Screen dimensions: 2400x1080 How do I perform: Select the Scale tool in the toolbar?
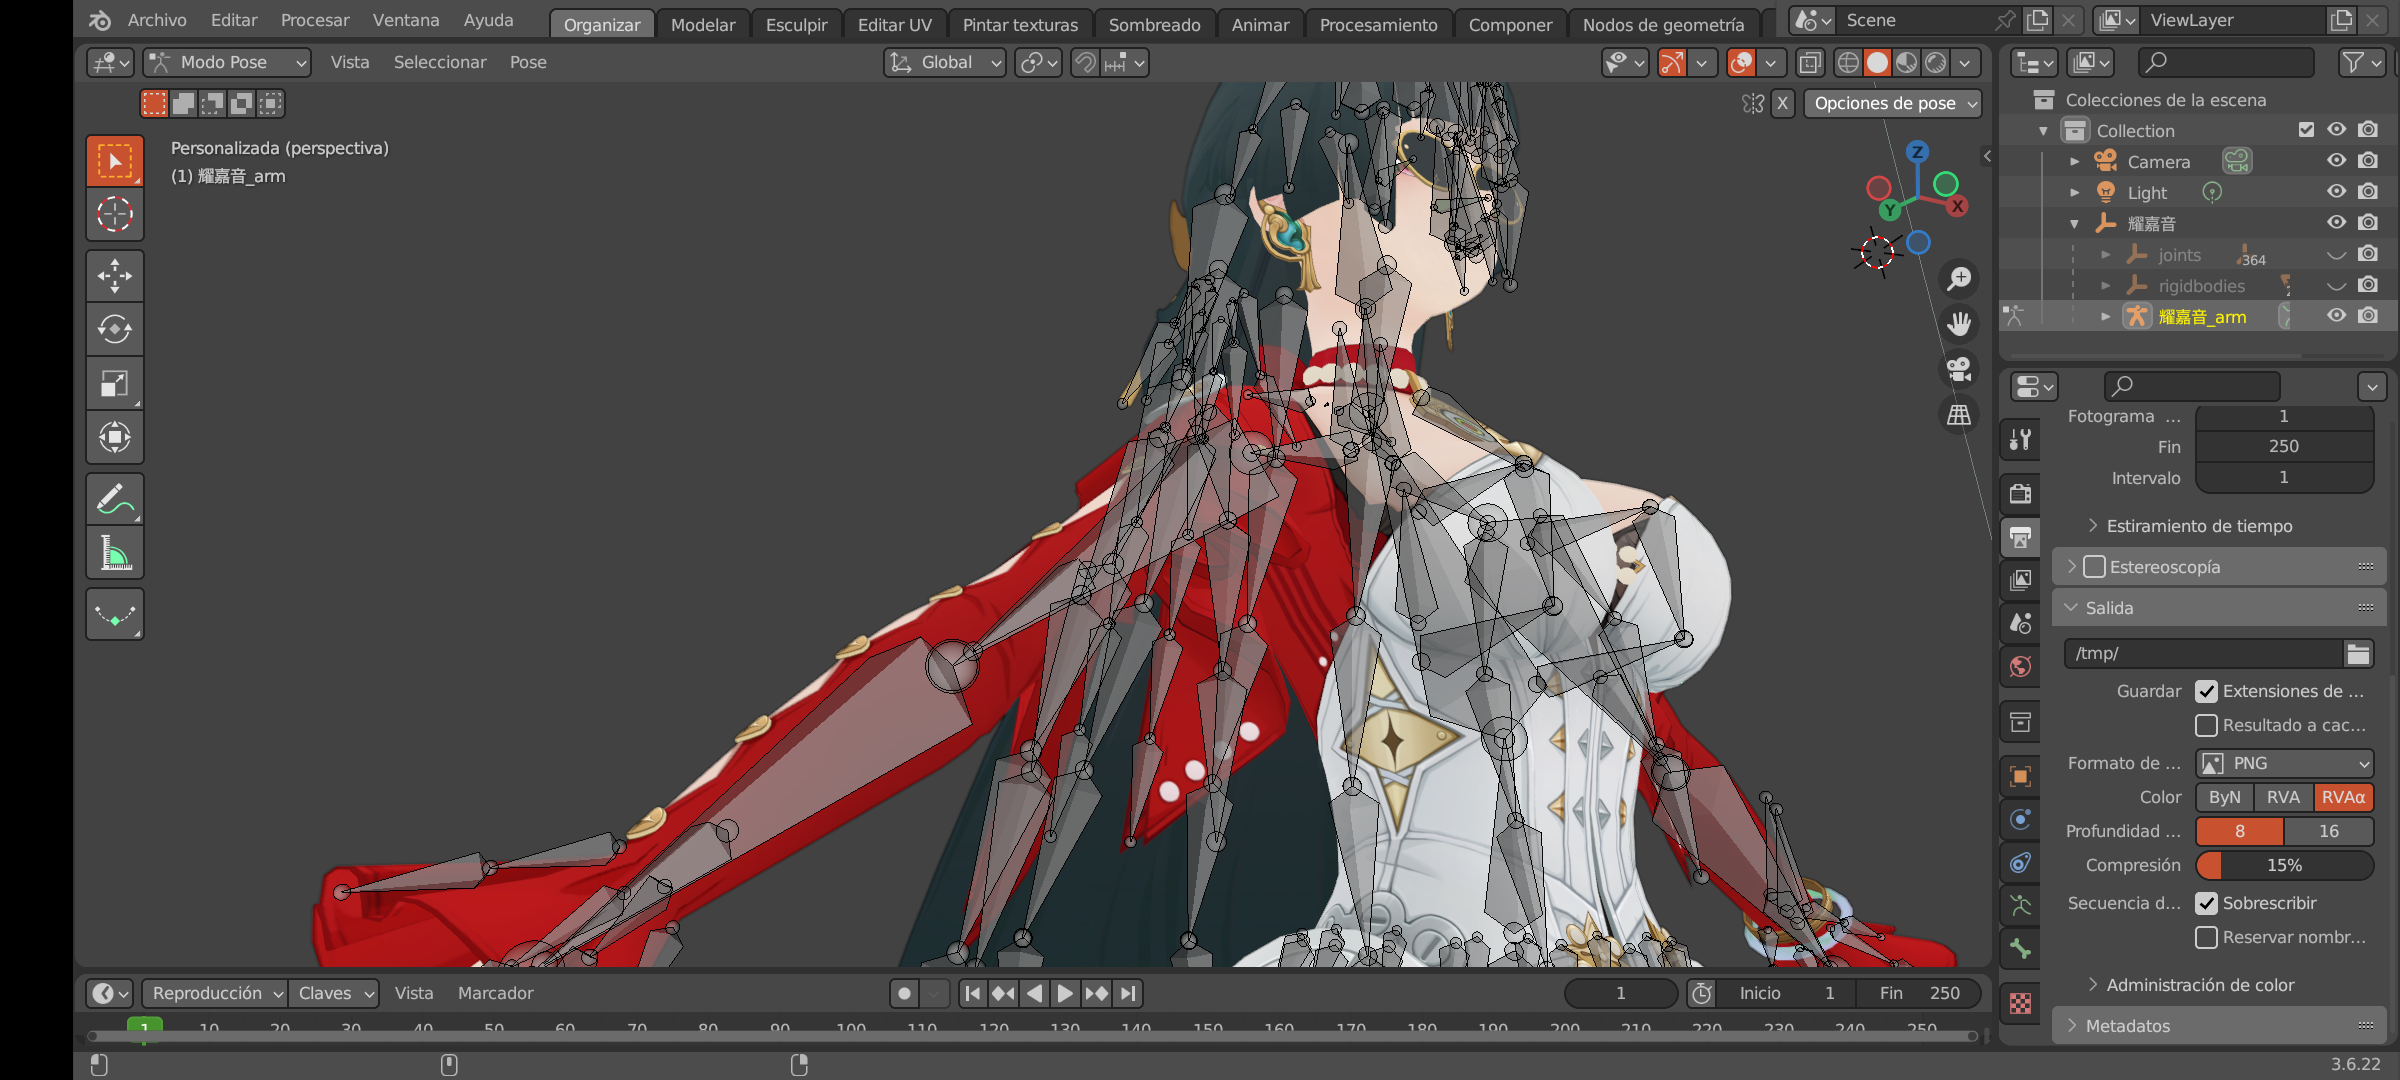click(x=115, y=382)
